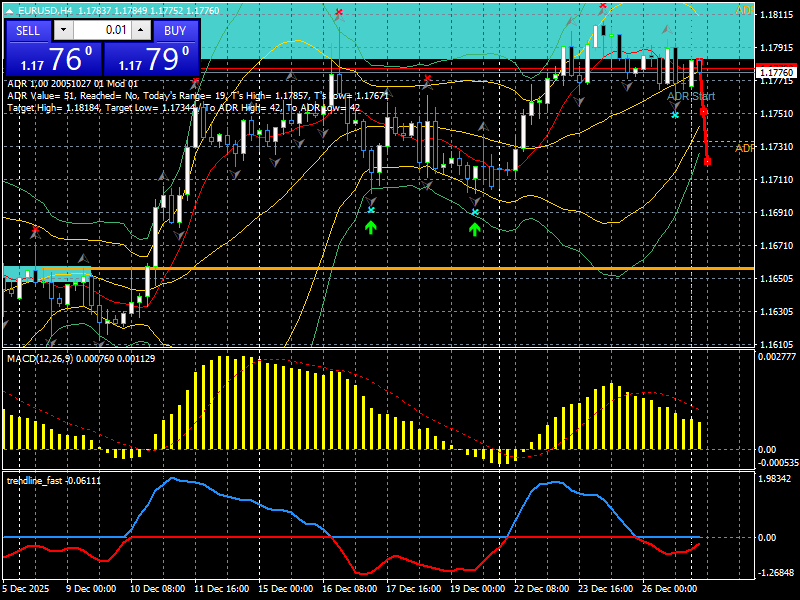Click cyan X marker above the 16 Dec green arrow
The image size is (800, 600).
pos(371,210)
